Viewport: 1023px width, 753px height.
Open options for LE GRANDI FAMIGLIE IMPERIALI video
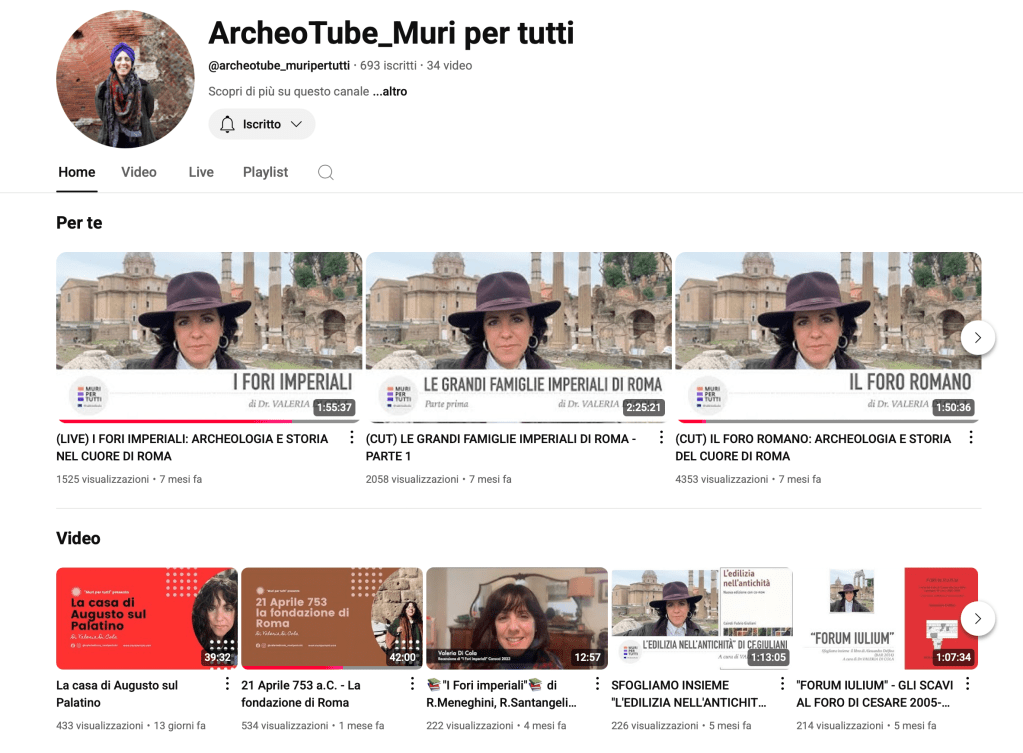[661, 438]
